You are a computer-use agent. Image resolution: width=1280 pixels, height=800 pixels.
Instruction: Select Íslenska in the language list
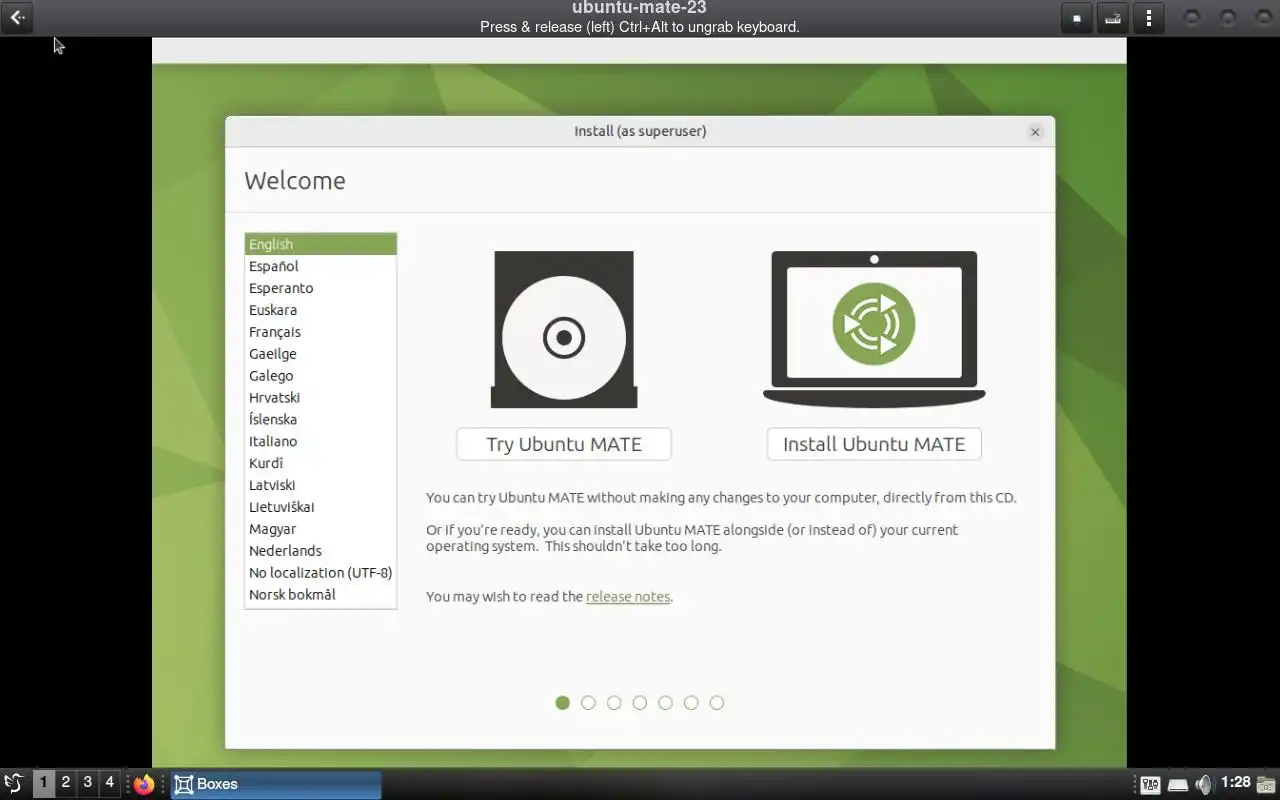click(321, 419)
